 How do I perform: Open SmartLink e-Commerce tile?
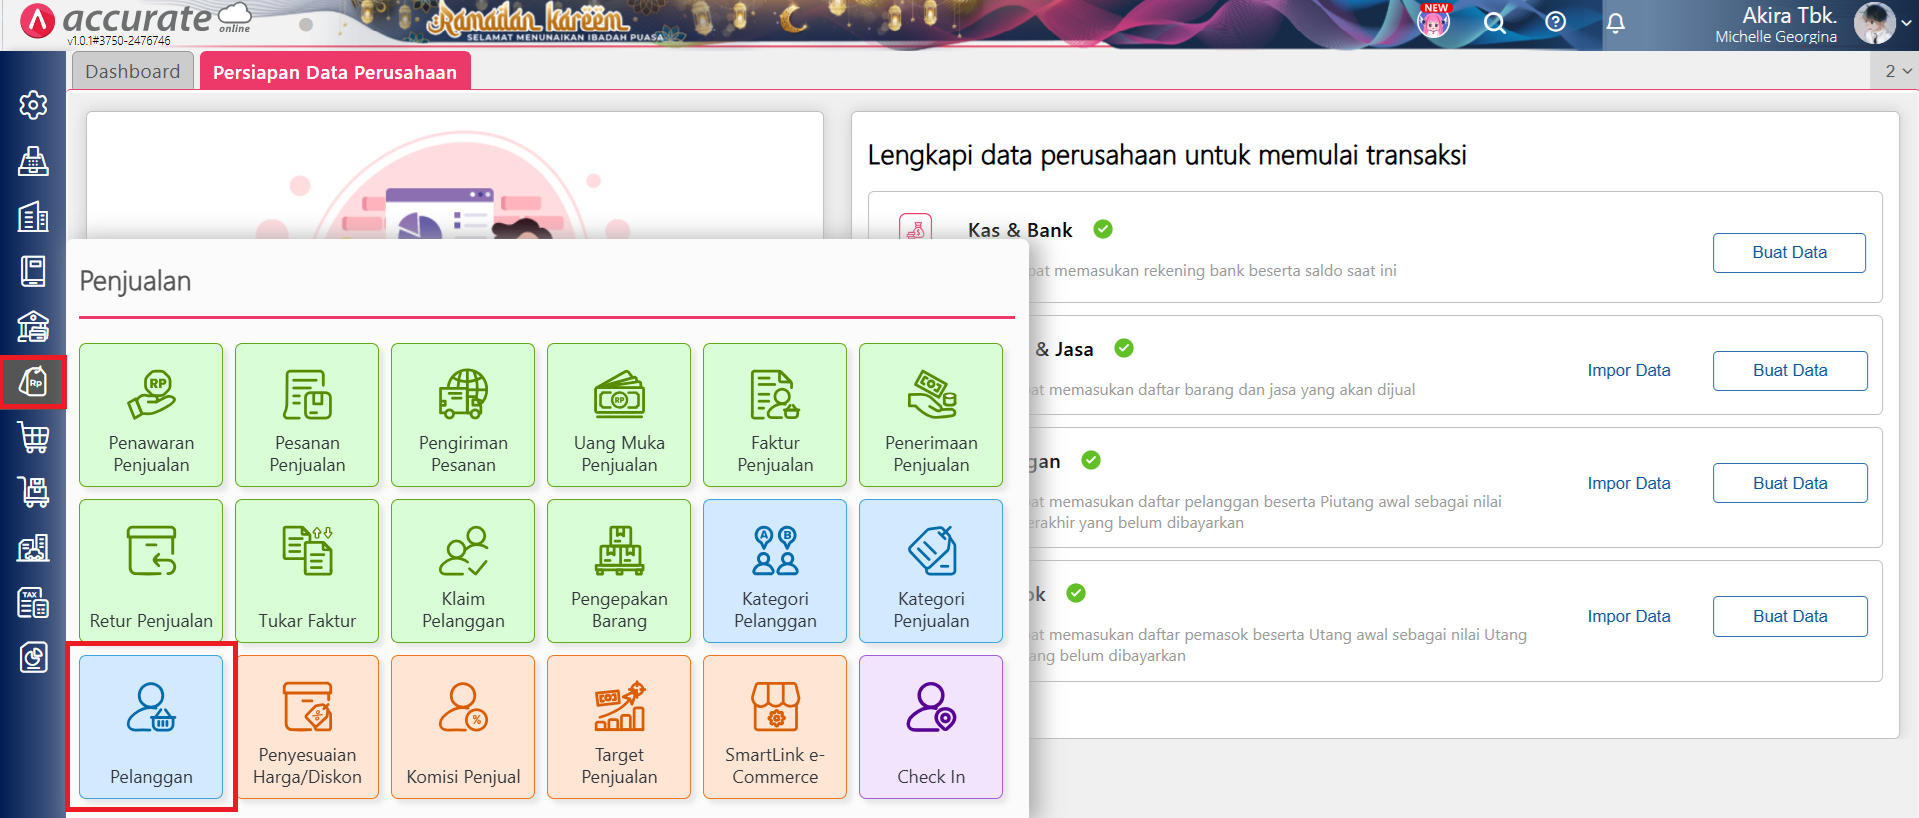pyautogui.click(x=775, y=727)
